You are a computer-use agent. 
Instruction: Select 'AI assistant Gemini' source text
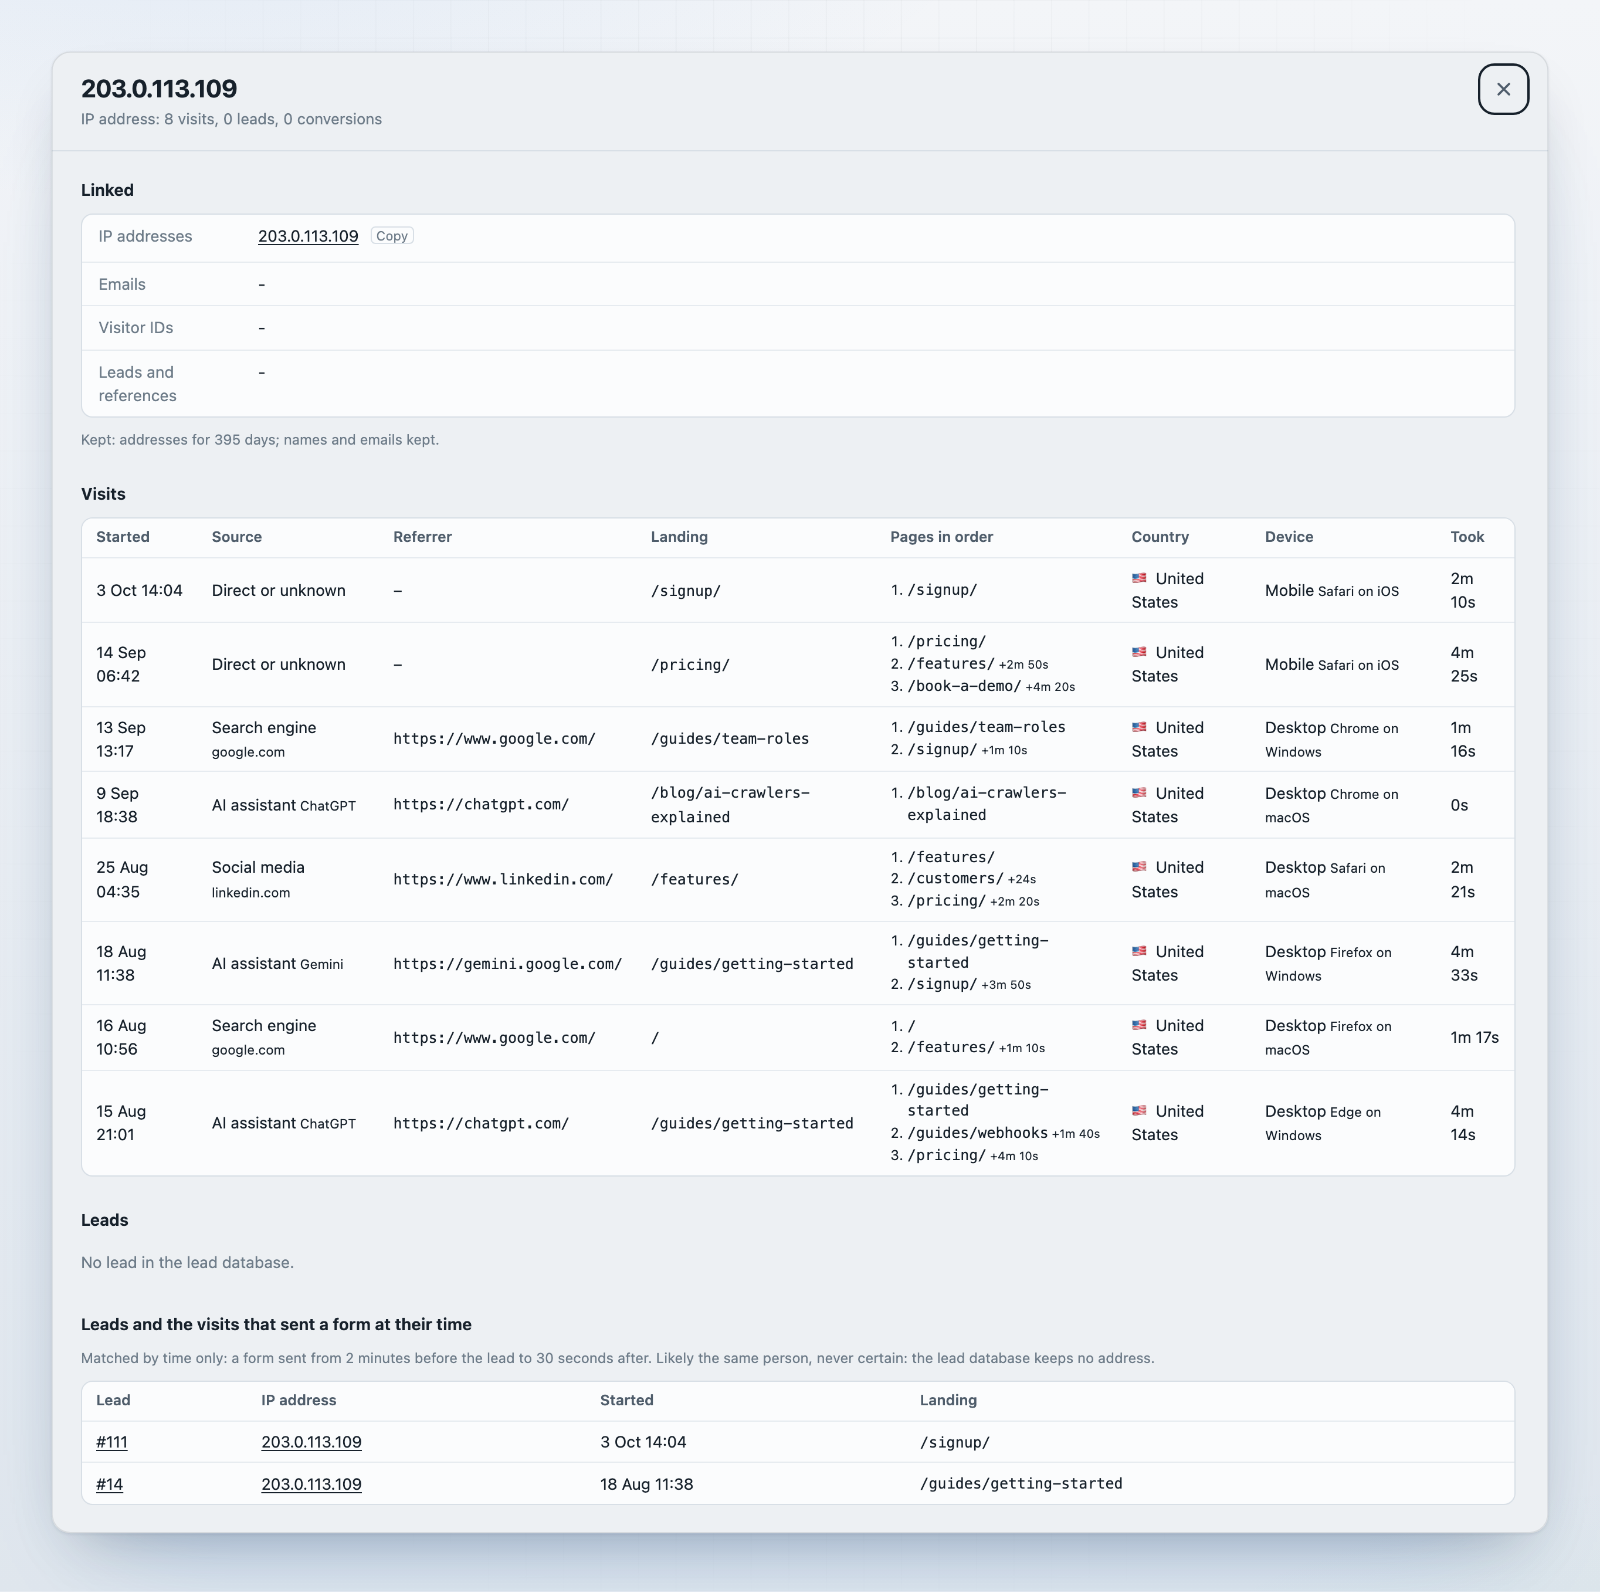pos(277,964)
